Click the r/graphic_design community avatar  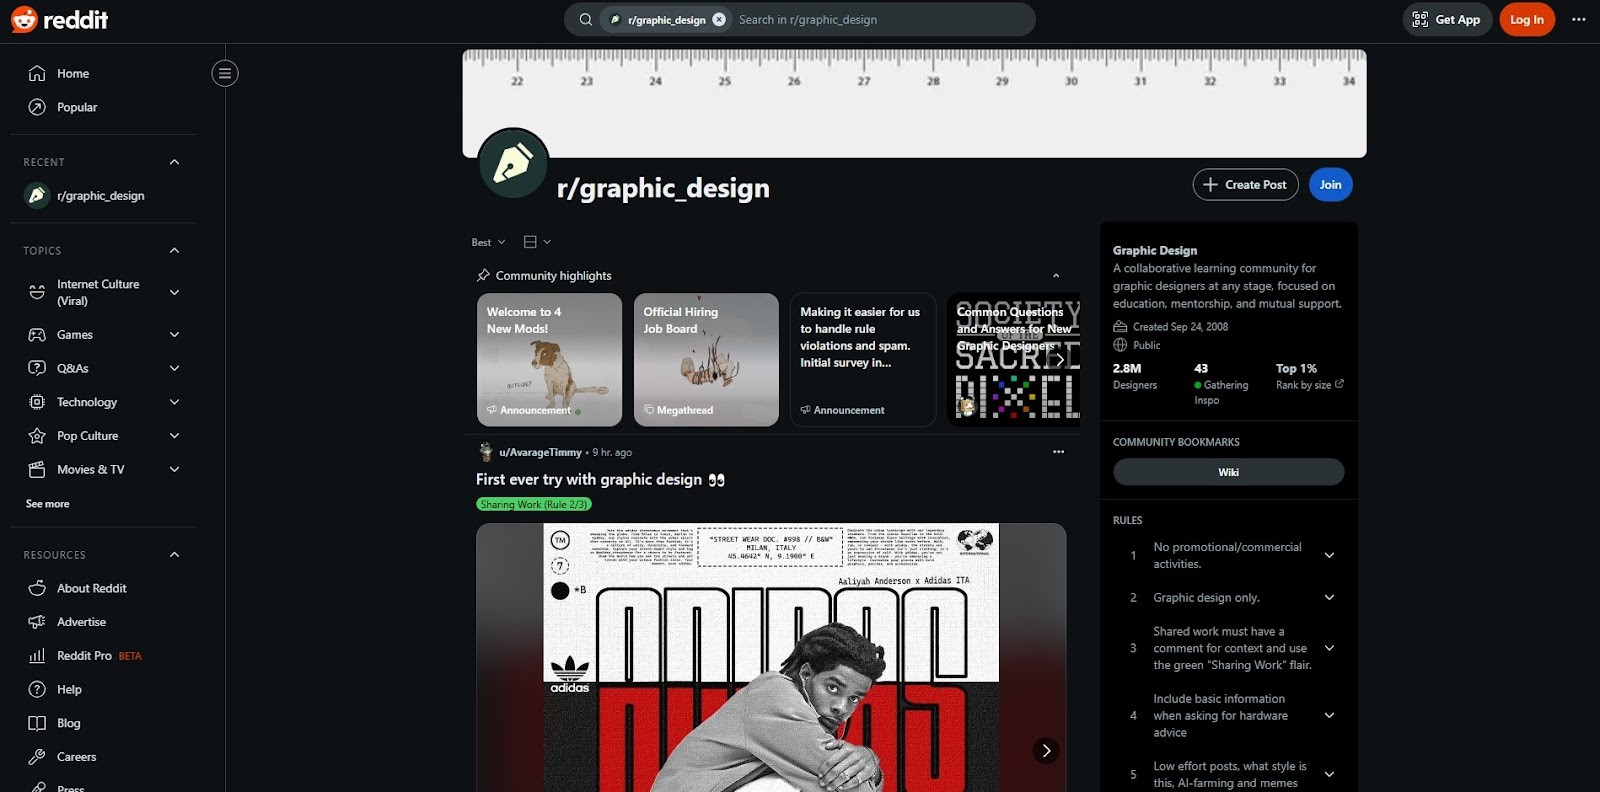tap(513, 163)
